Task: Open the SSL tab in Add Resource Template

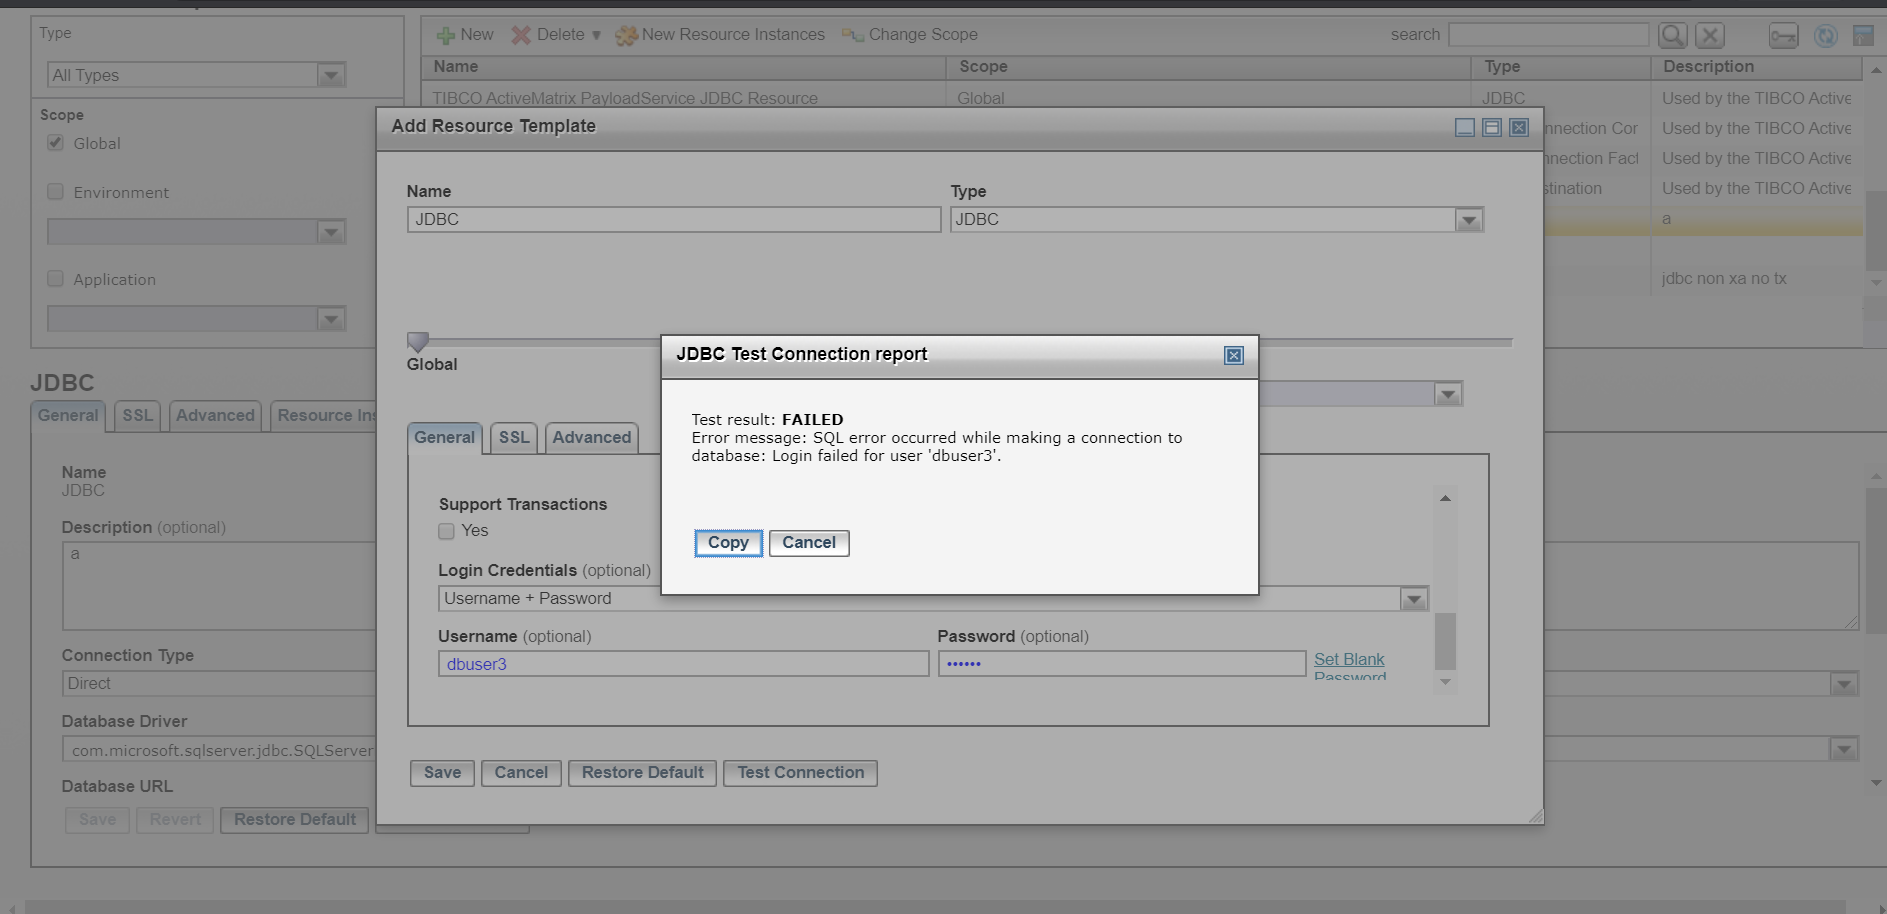Action: (514, 438)
